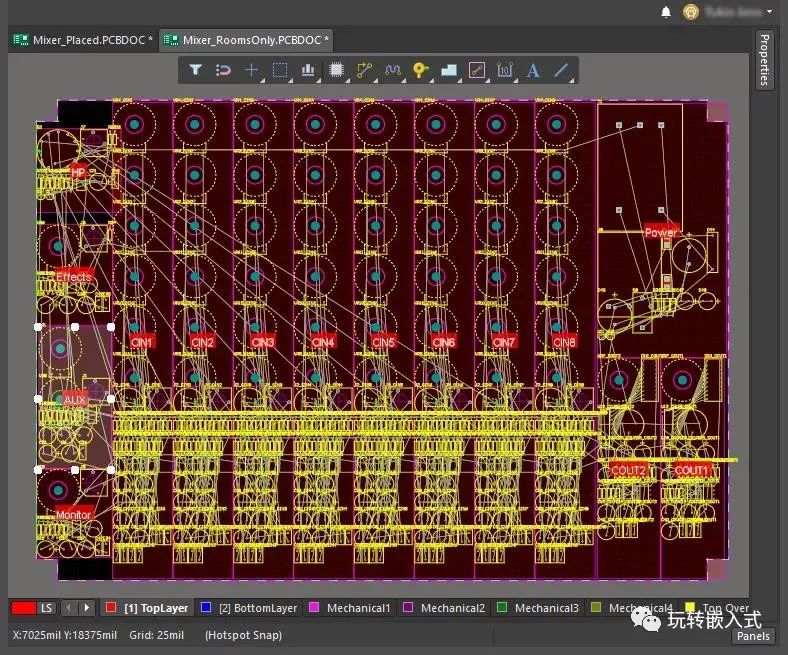Pick the Select Rectangle tool

[x=279, y=70]
